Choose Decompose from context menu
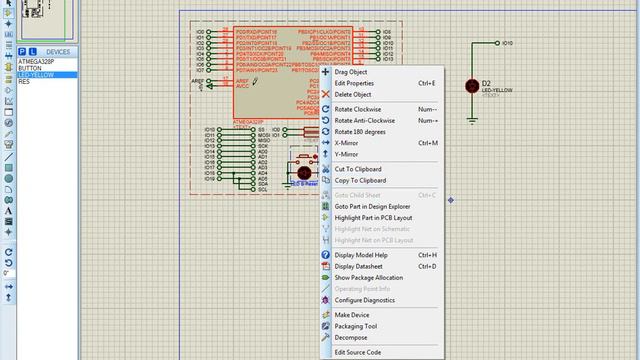Viewport: 640px width, 360px height. (382, 338)
